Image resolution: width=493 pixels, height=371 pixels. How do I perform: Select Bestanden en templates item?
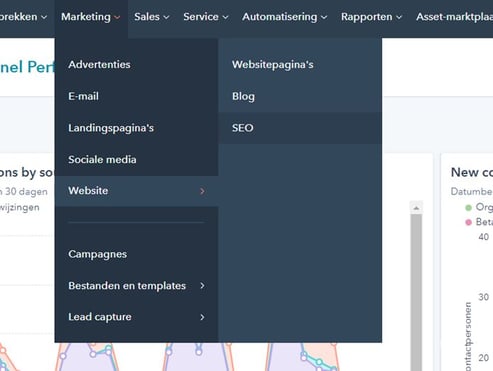(x=137, y=286)
